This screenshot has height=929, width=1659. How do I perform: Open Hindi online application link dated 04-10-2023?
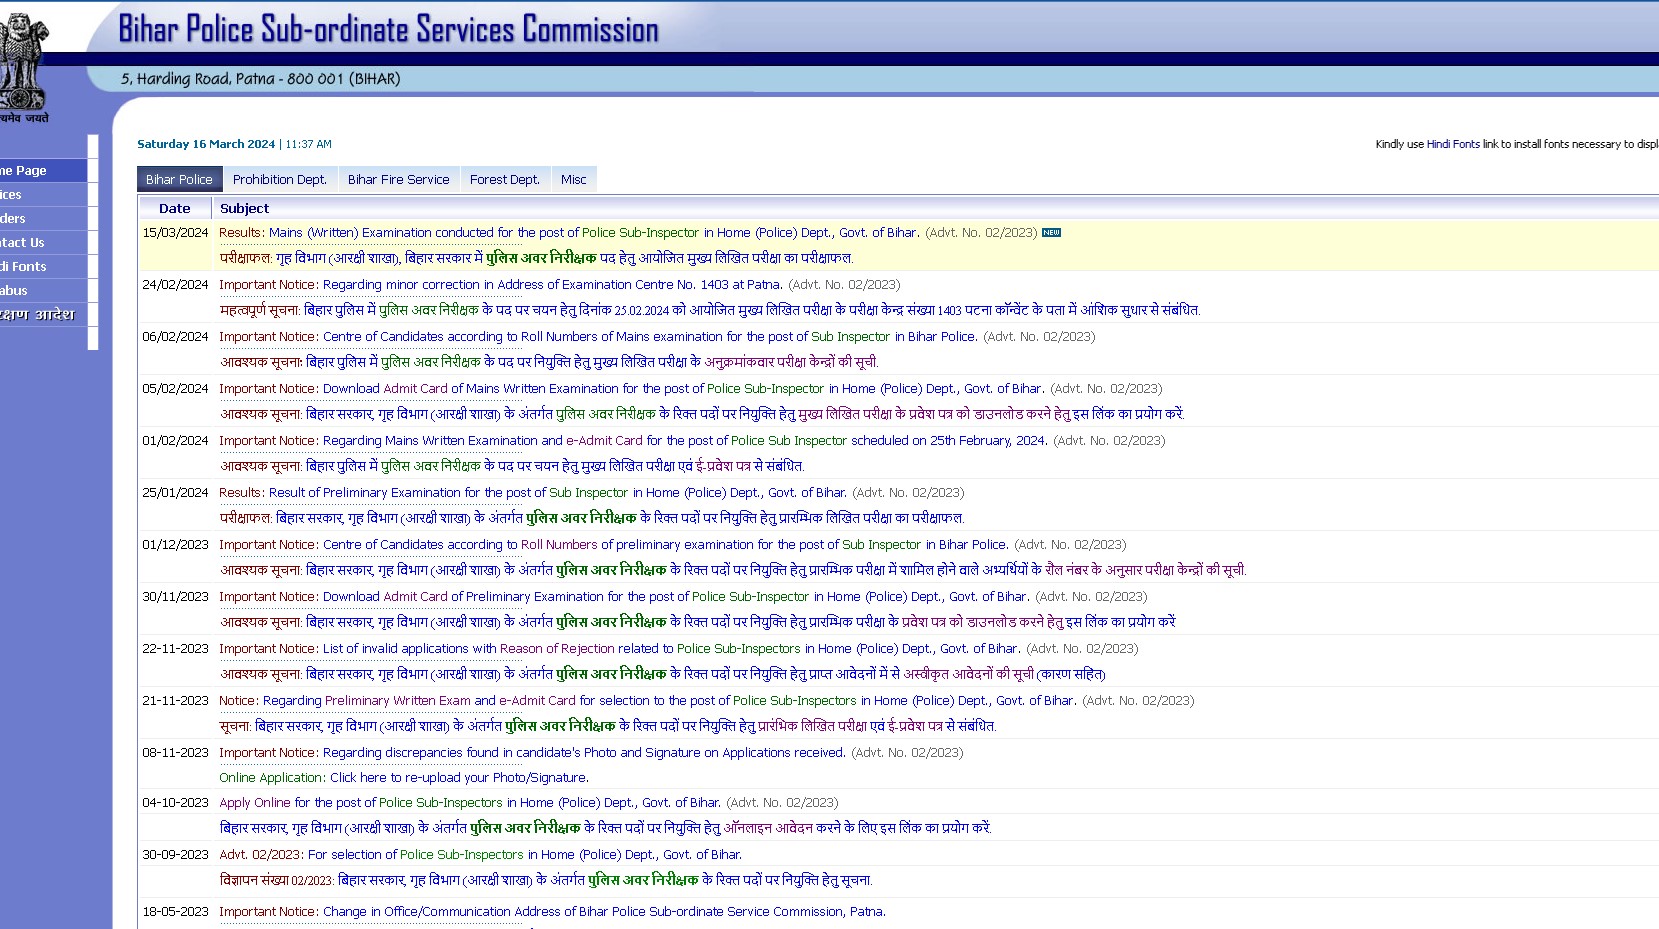[x=605, y=828]
